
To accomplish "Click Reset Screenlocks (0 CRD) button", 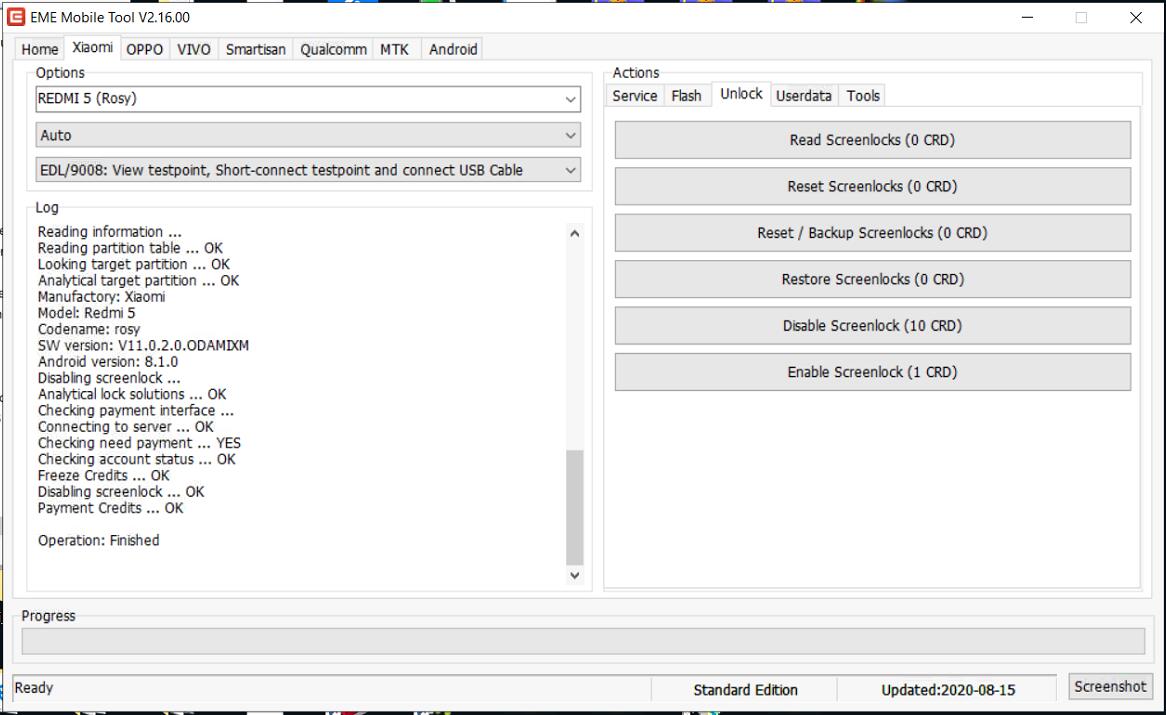I will [872, 187].
